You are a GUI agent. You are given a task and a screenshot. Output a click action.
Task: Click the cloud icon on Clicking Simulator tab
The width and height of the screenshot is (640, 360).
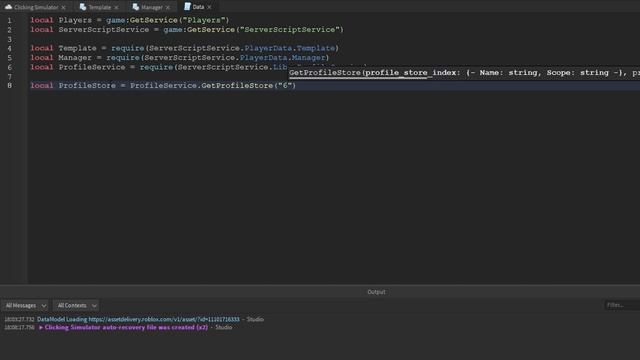pyautogui.click(x=8, y=7)
